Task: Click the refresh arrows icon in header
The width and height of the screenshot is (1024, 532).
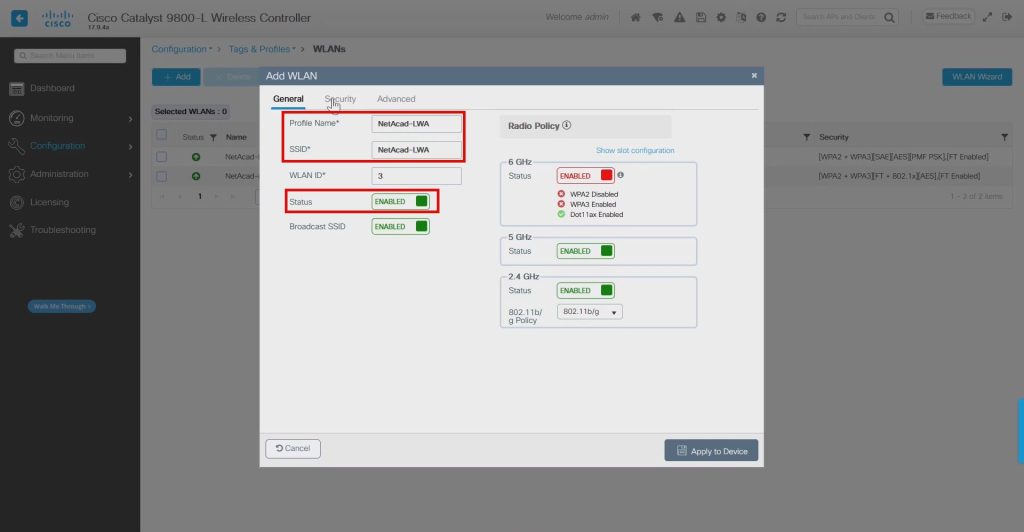Action: click(x=781, y=18)
